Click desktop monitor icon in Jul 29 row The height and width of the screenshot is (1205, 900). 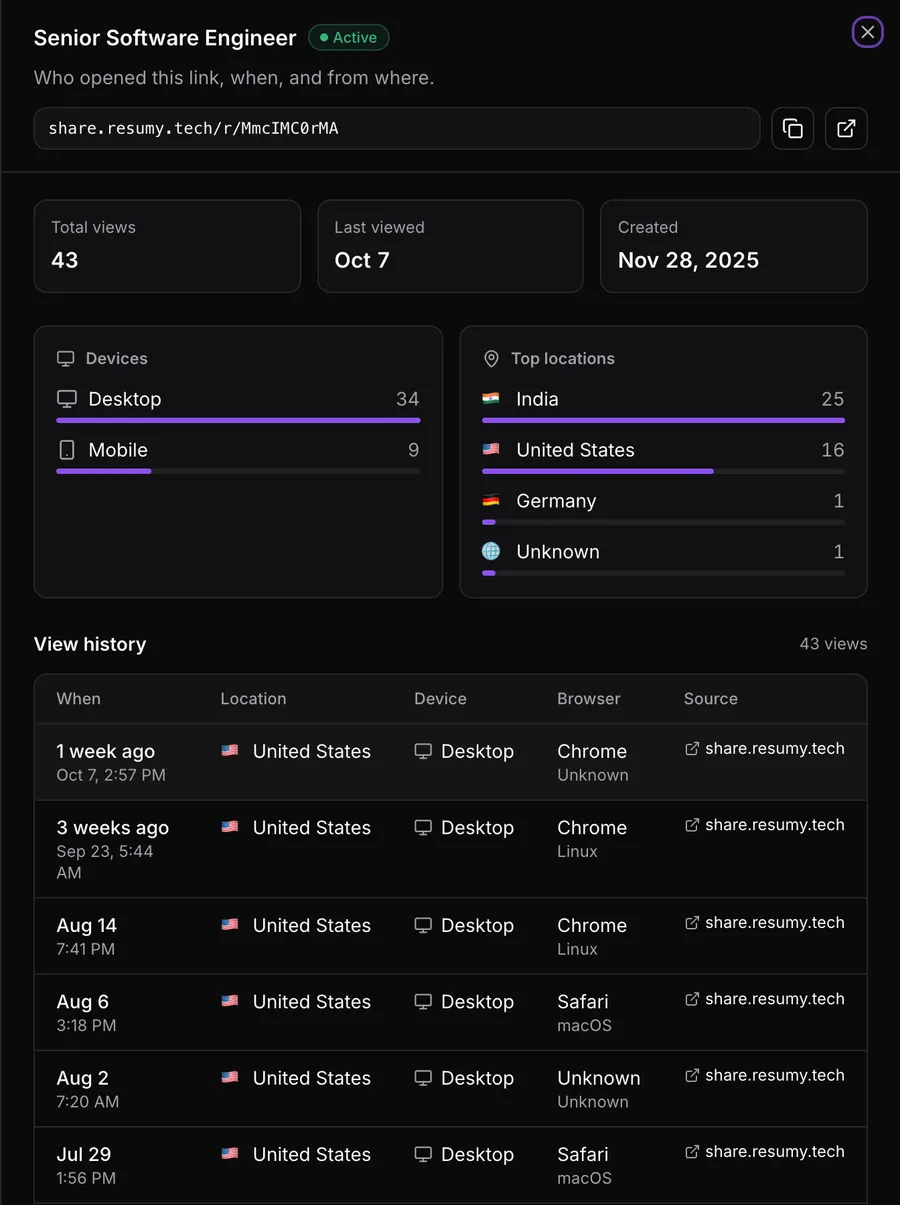click(423, 1154)
